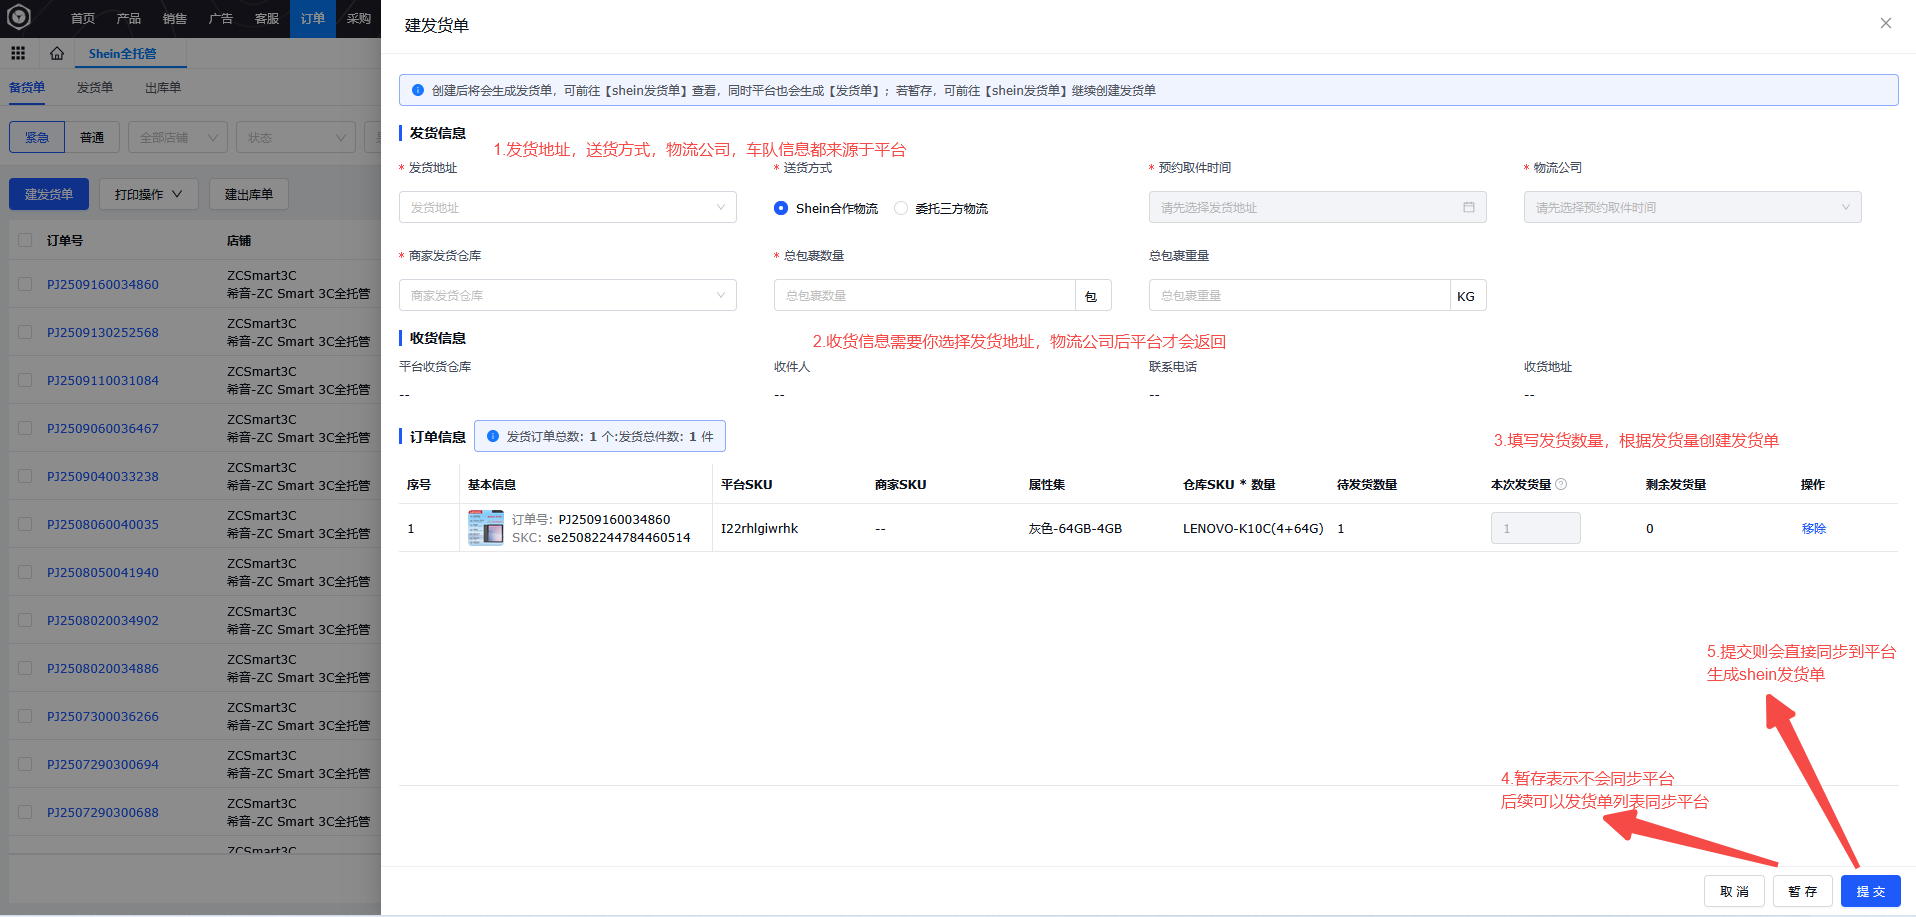This screenshot has width=1916, height=917.
Task: Click the 提交 submit button
Action: tap(1870, 891)
